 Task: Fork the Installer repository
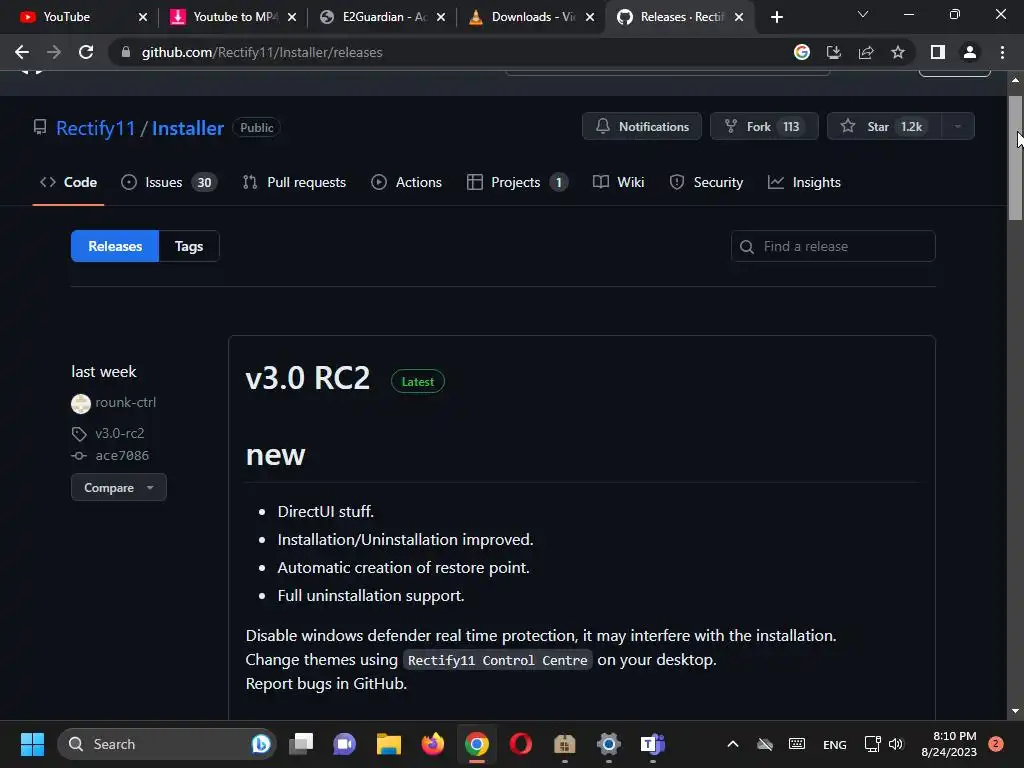[x=764, y=127]
